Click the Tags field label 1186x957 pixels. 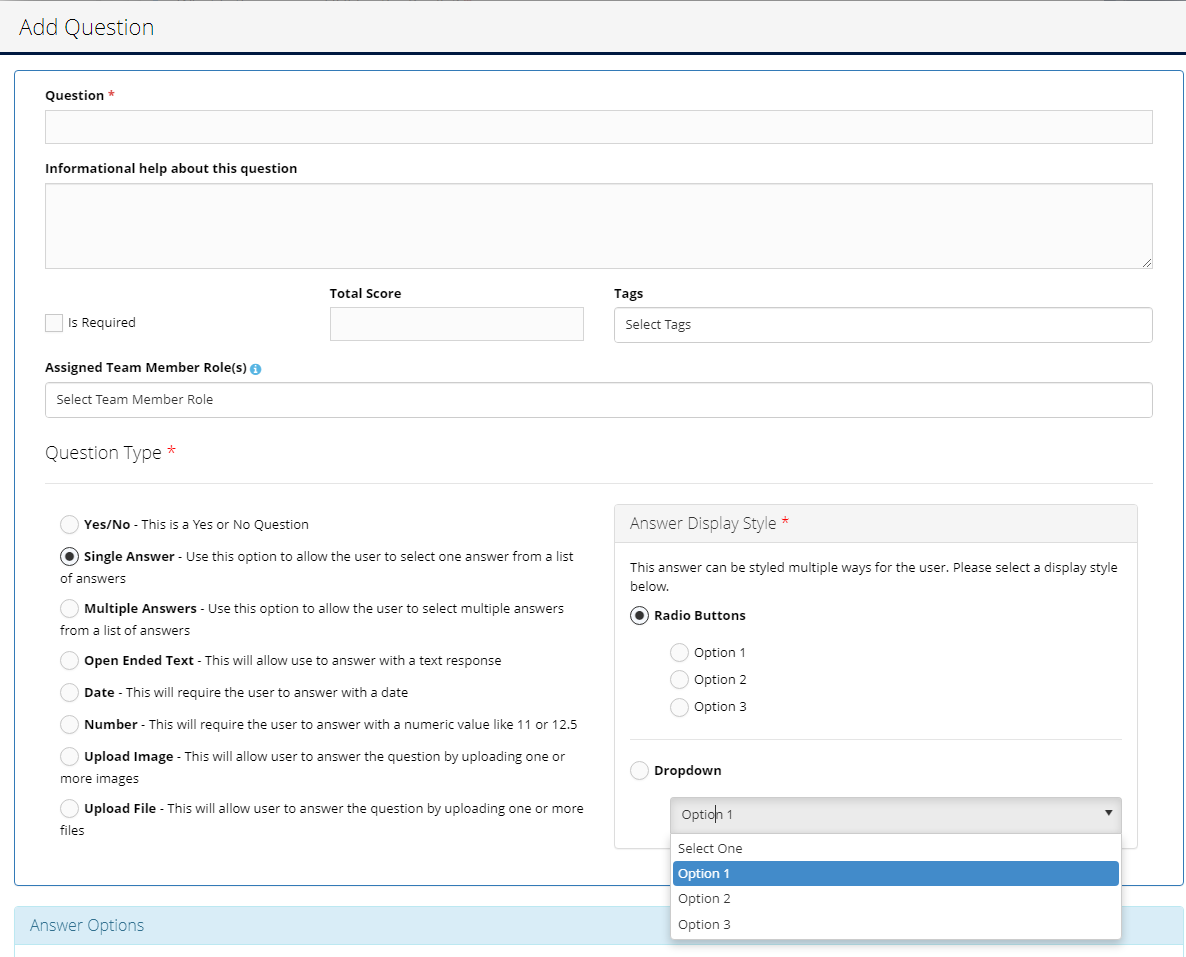coord(629,294)
